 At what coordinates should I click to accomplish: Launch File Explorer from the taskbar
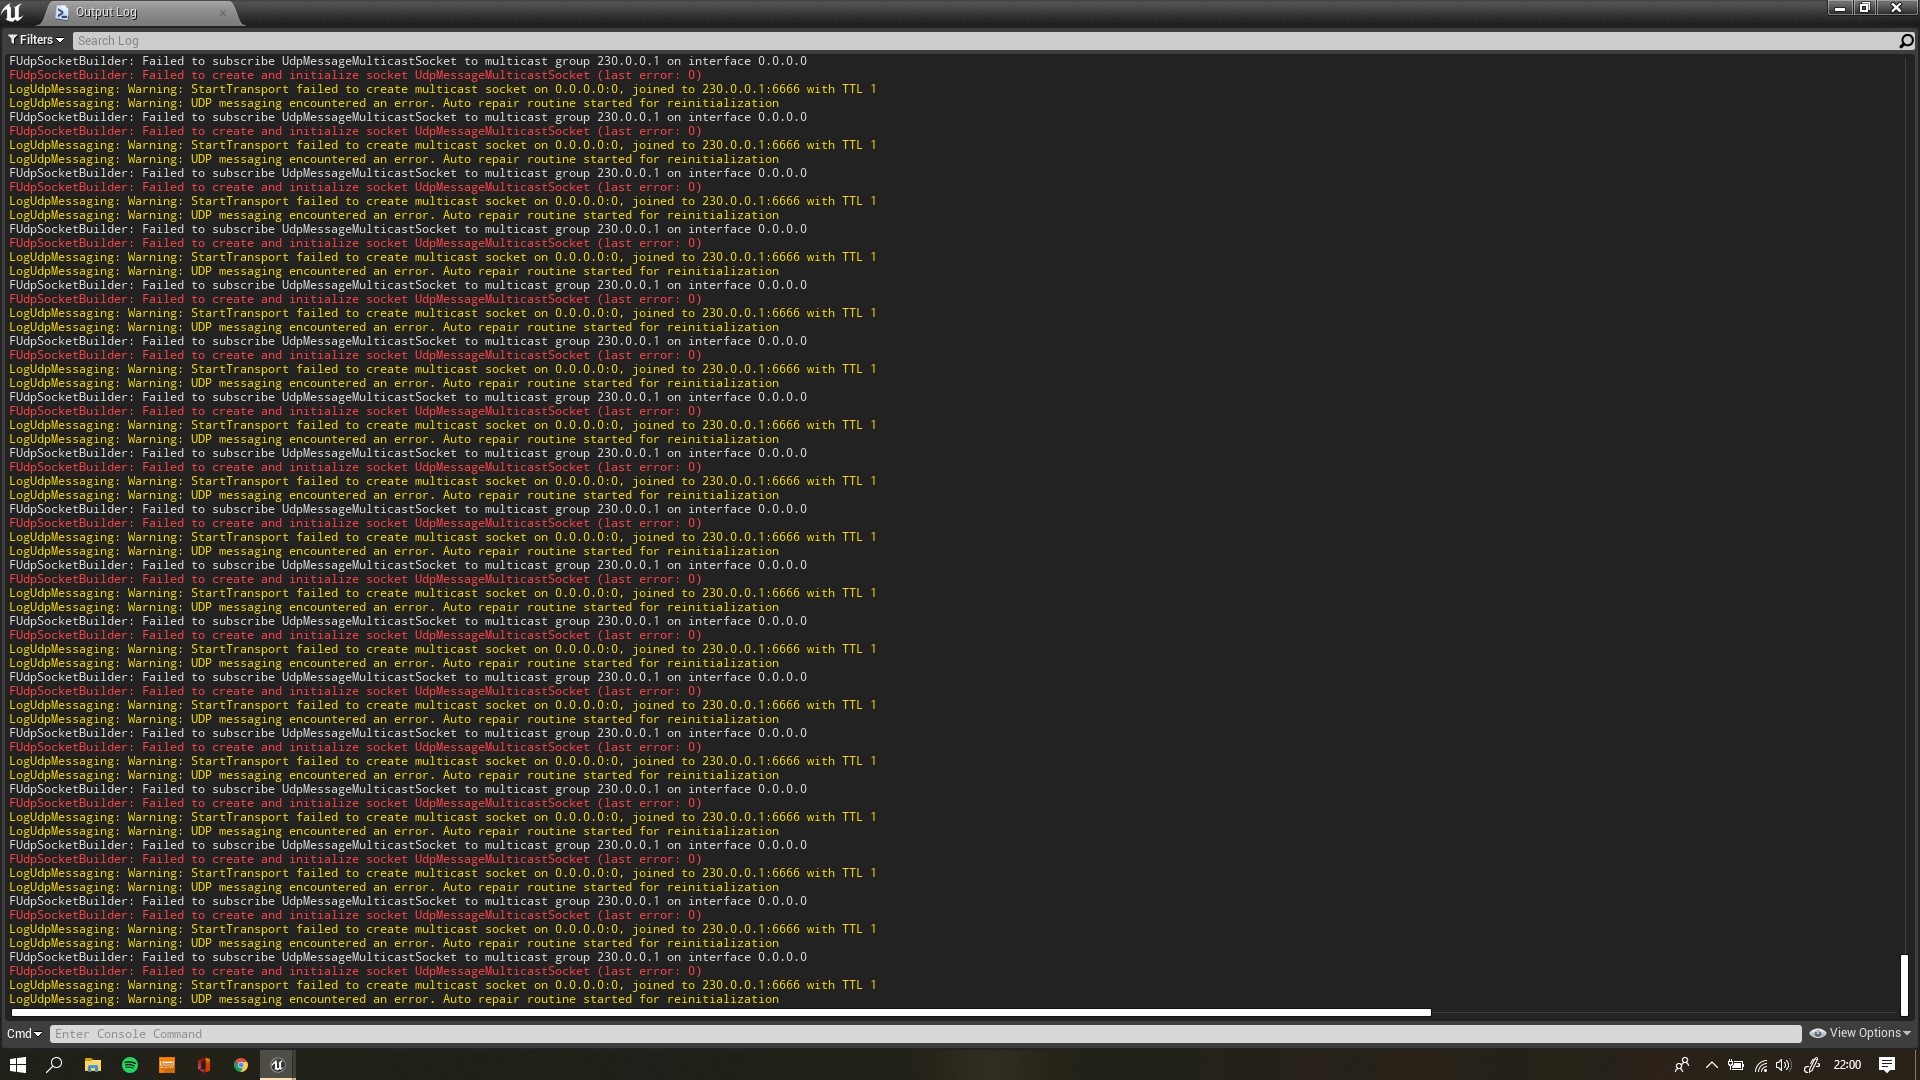[x=93, y=1065]
